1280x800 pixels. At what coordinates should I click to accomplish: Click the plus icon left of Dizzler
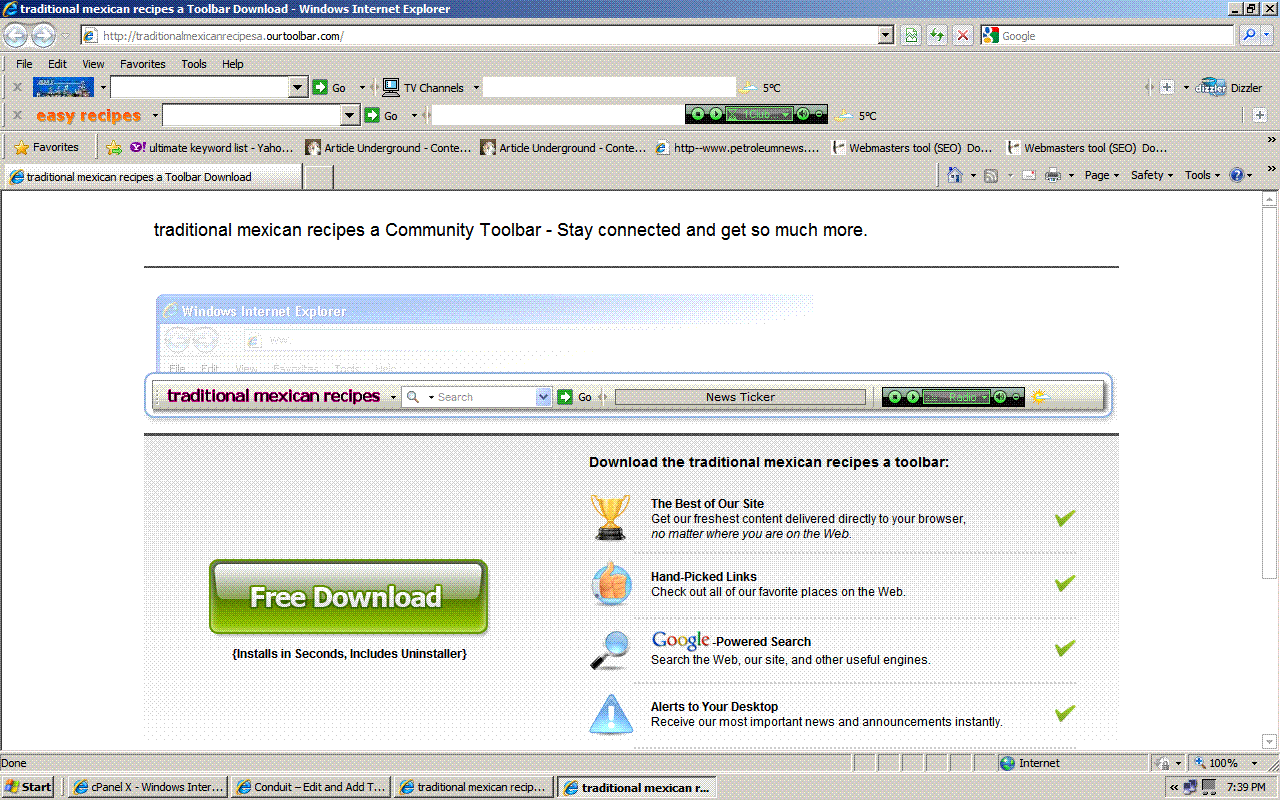pos(1167,88)
